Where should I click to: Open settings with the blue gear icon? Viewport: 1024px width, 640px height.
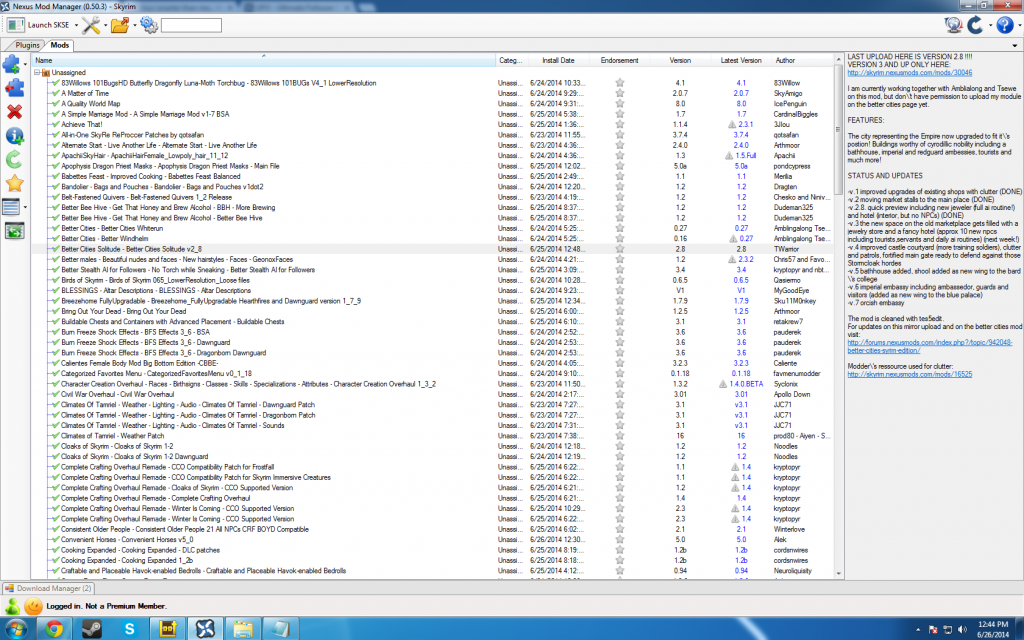point(149,25)
